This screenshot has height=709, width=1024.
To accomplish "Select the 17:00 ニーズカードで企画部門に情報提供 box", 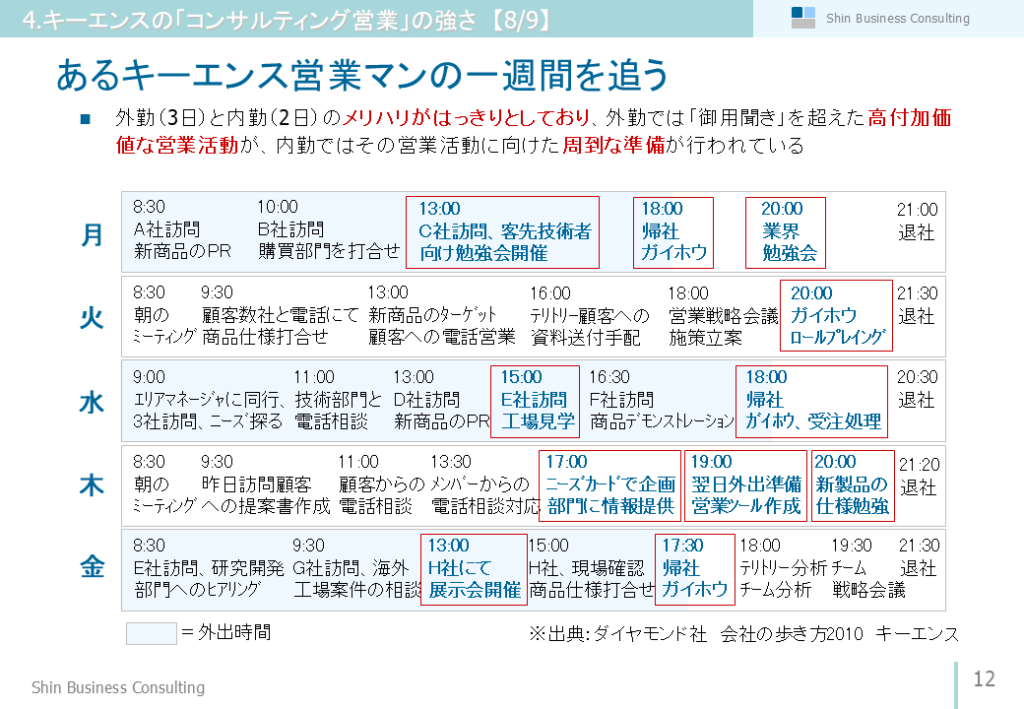I will click(x=609, y=485).
